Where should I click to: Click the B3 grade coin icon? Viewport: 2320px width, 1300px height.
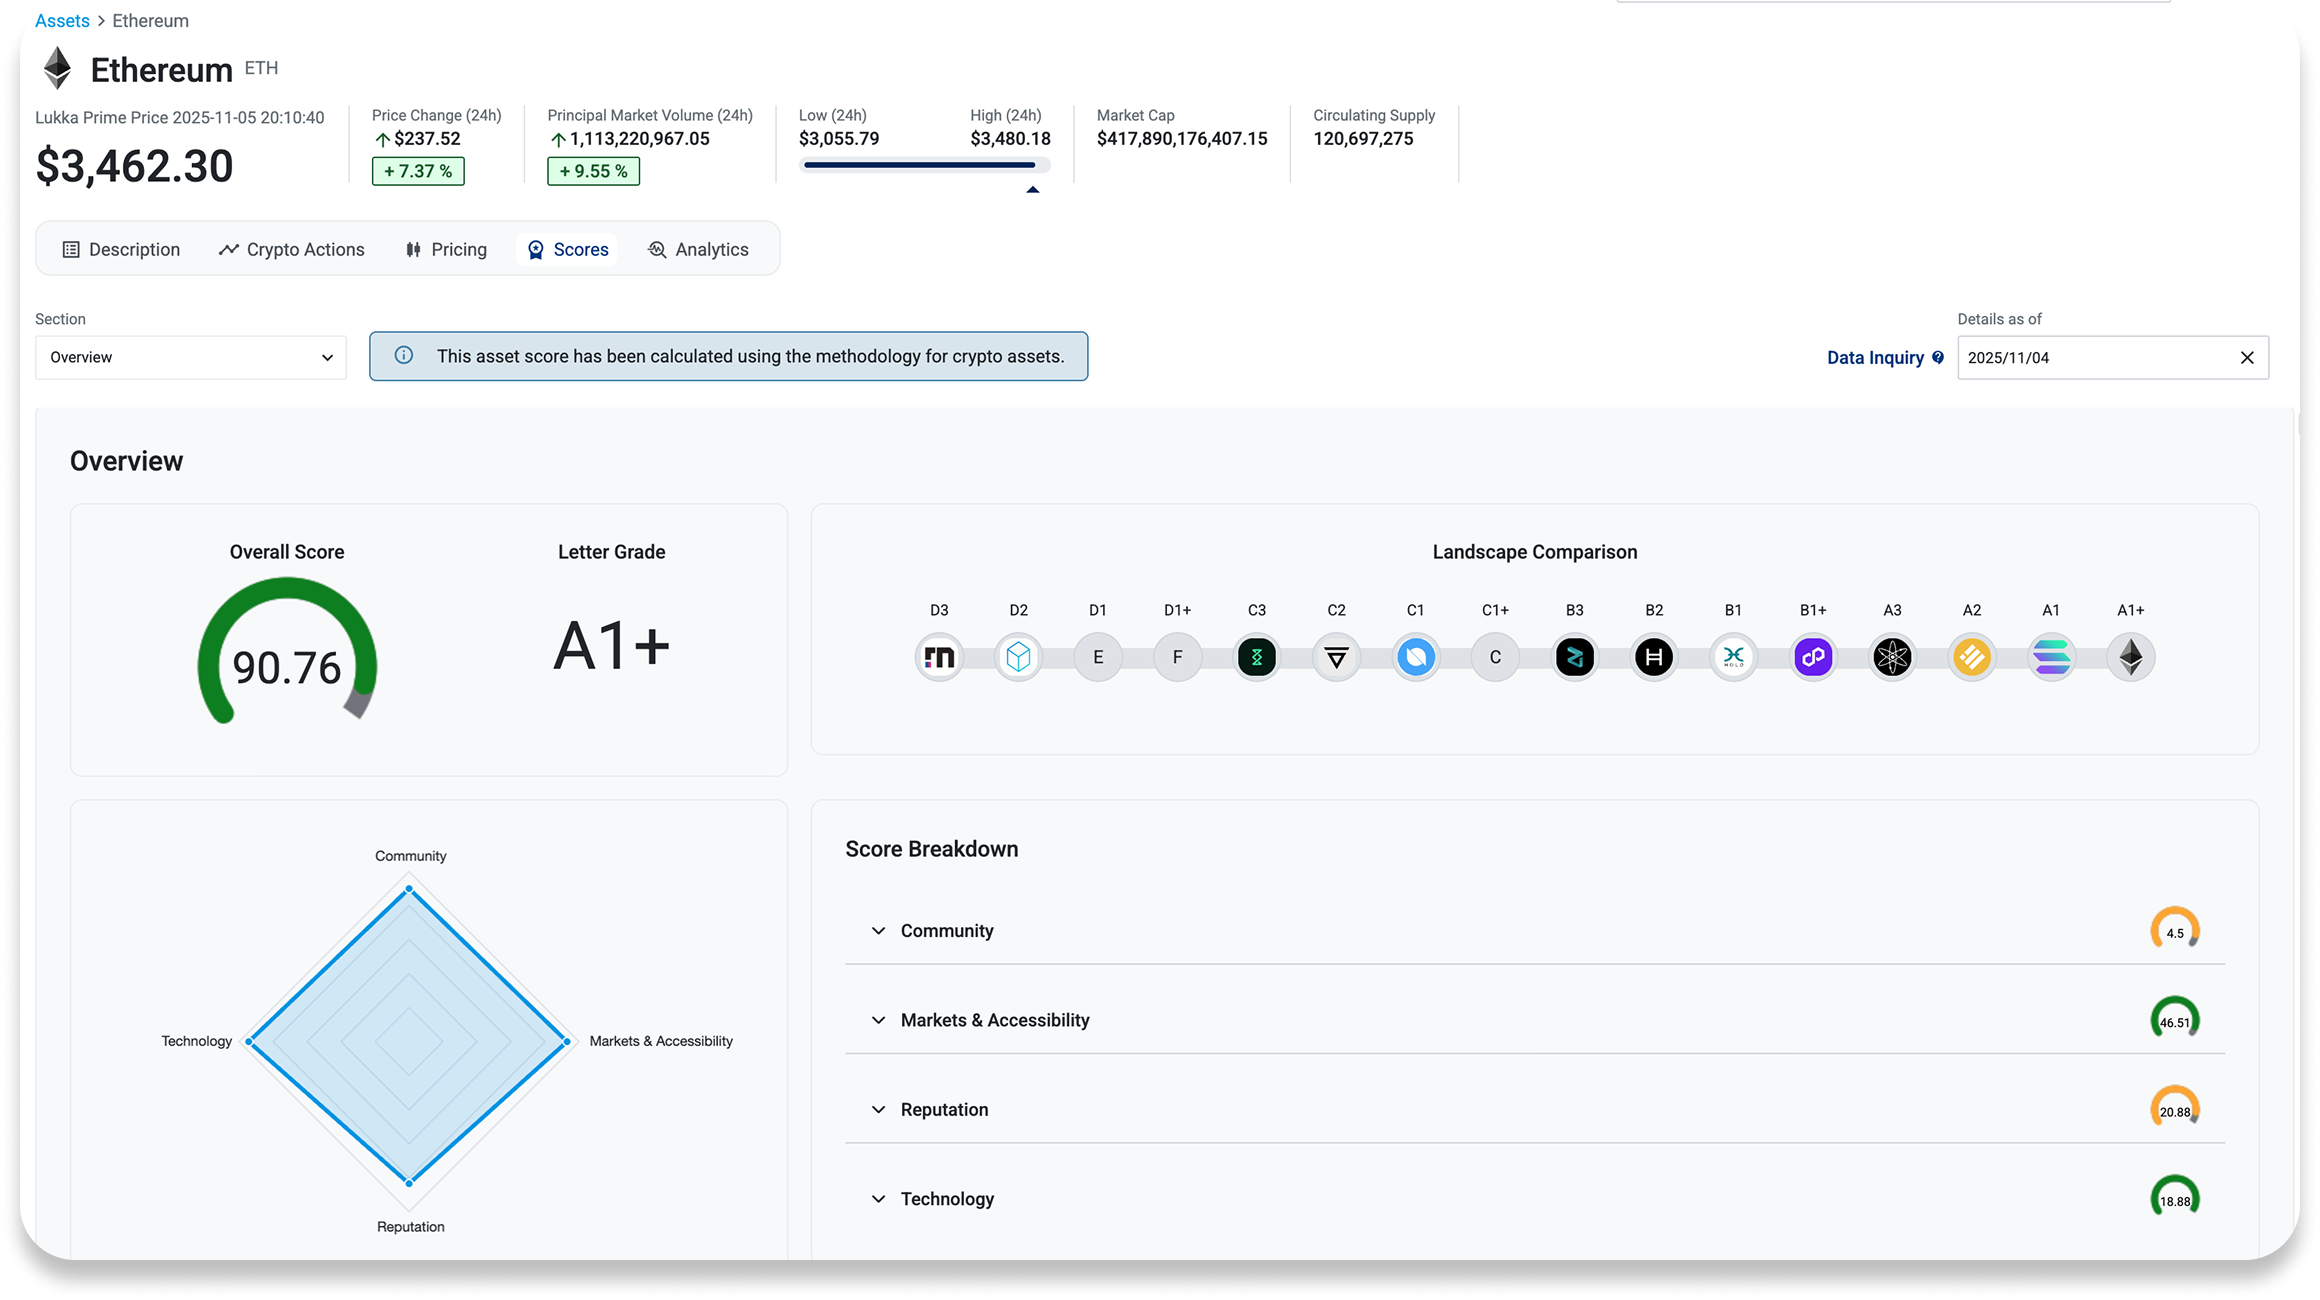(1575, 657)
